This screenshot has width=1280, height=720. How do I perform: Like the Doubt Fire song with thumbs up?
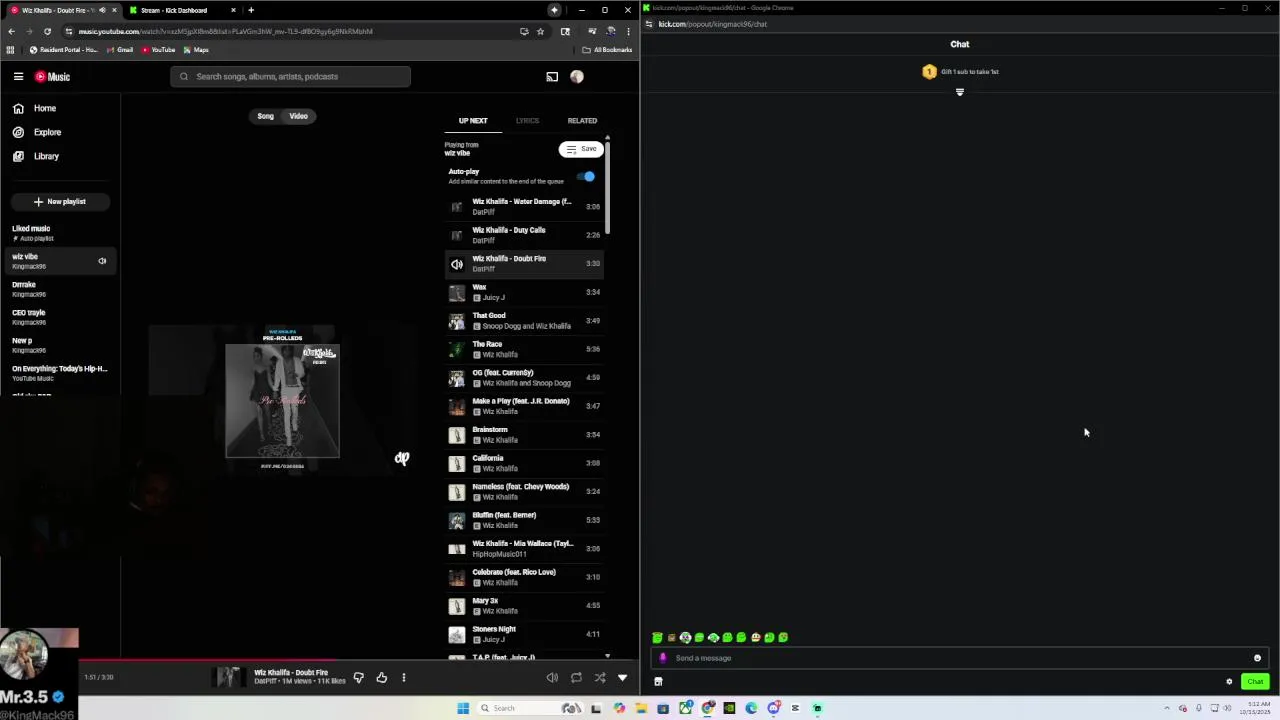(x=381, y=678)
